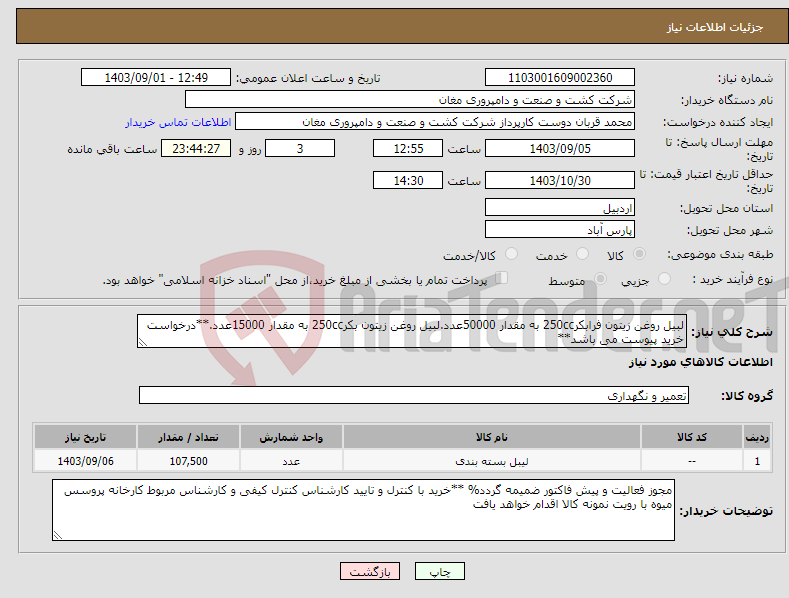Click the remaining days field showing 3

300,148
